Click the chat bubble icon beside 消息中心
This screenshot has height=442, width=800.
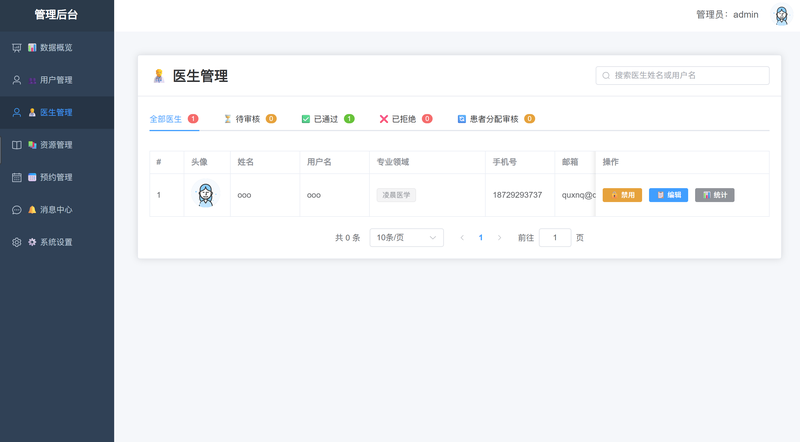17,210
